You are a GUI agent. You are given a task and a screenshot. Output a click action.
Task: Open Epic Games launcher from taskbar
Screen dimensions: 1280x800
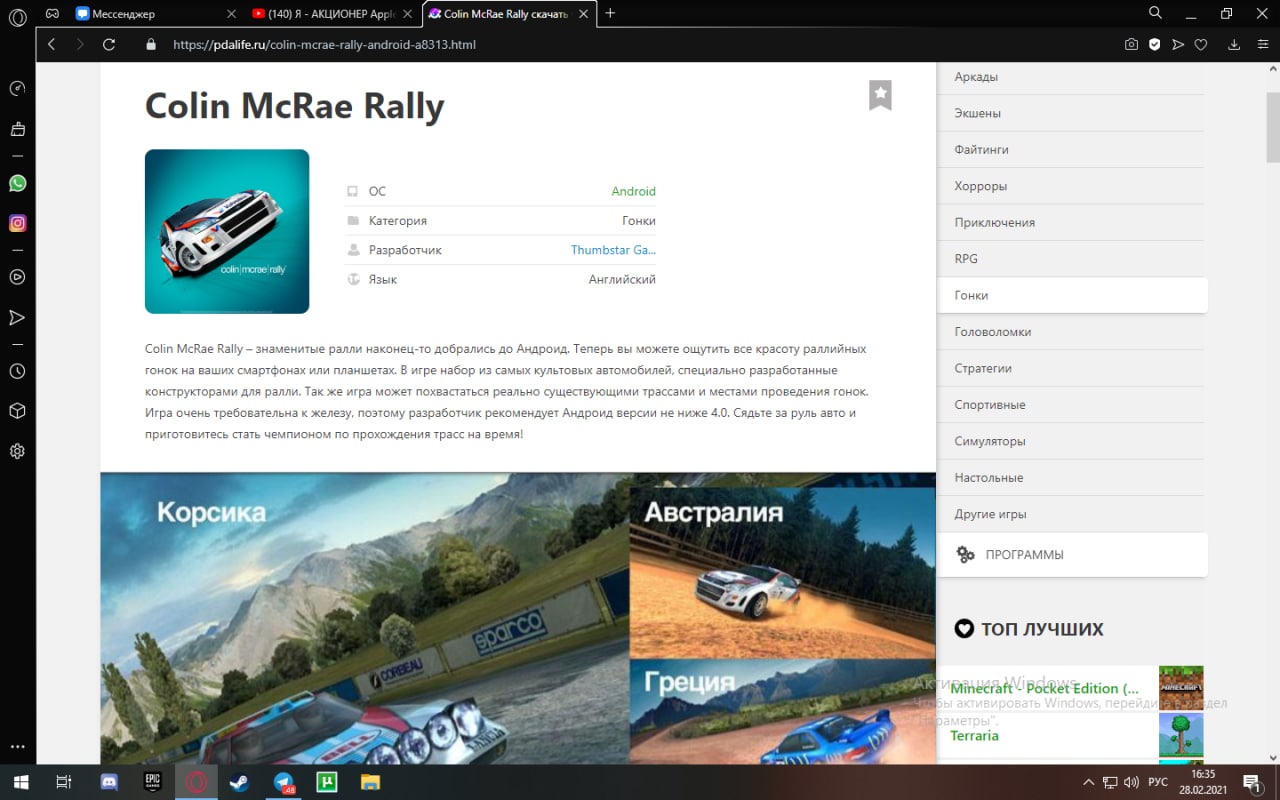tap(153, 782)
